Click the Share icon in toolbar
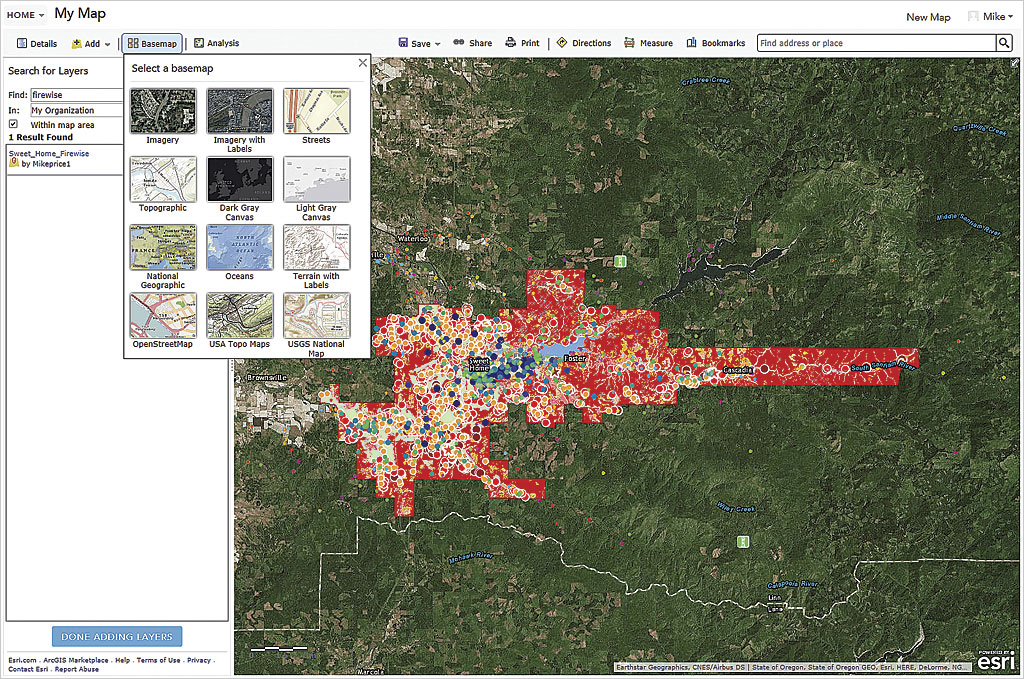This screenshot has width=1024, height=679. [x=459, y=43]
